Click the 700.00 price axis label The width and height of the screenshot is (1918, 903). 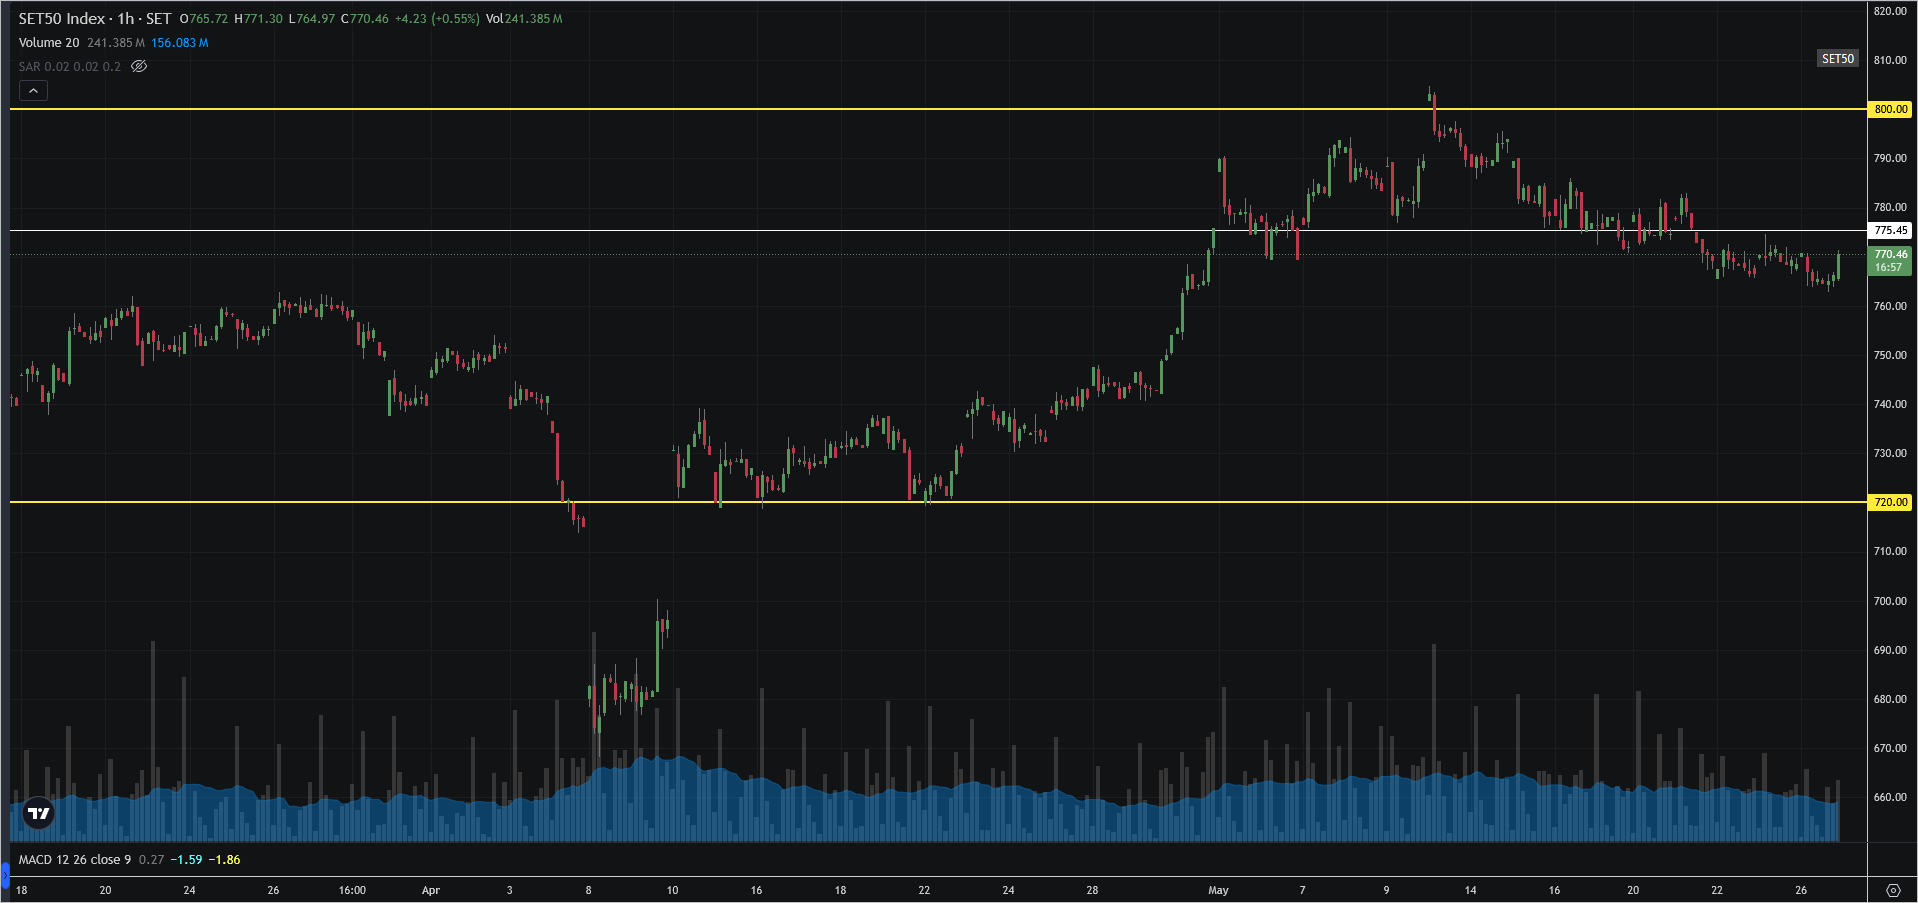click(x=1890, y=601)
